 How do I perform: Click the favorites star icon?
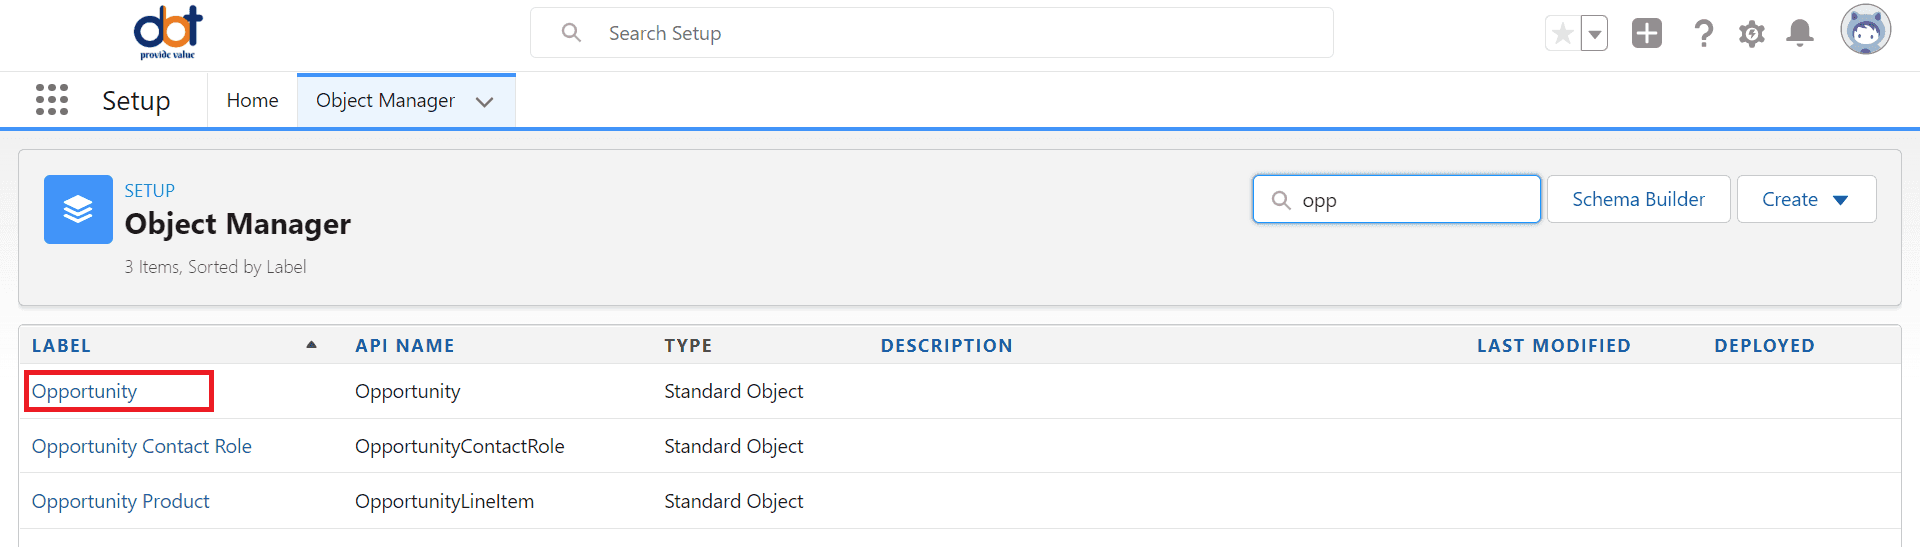1563,34
